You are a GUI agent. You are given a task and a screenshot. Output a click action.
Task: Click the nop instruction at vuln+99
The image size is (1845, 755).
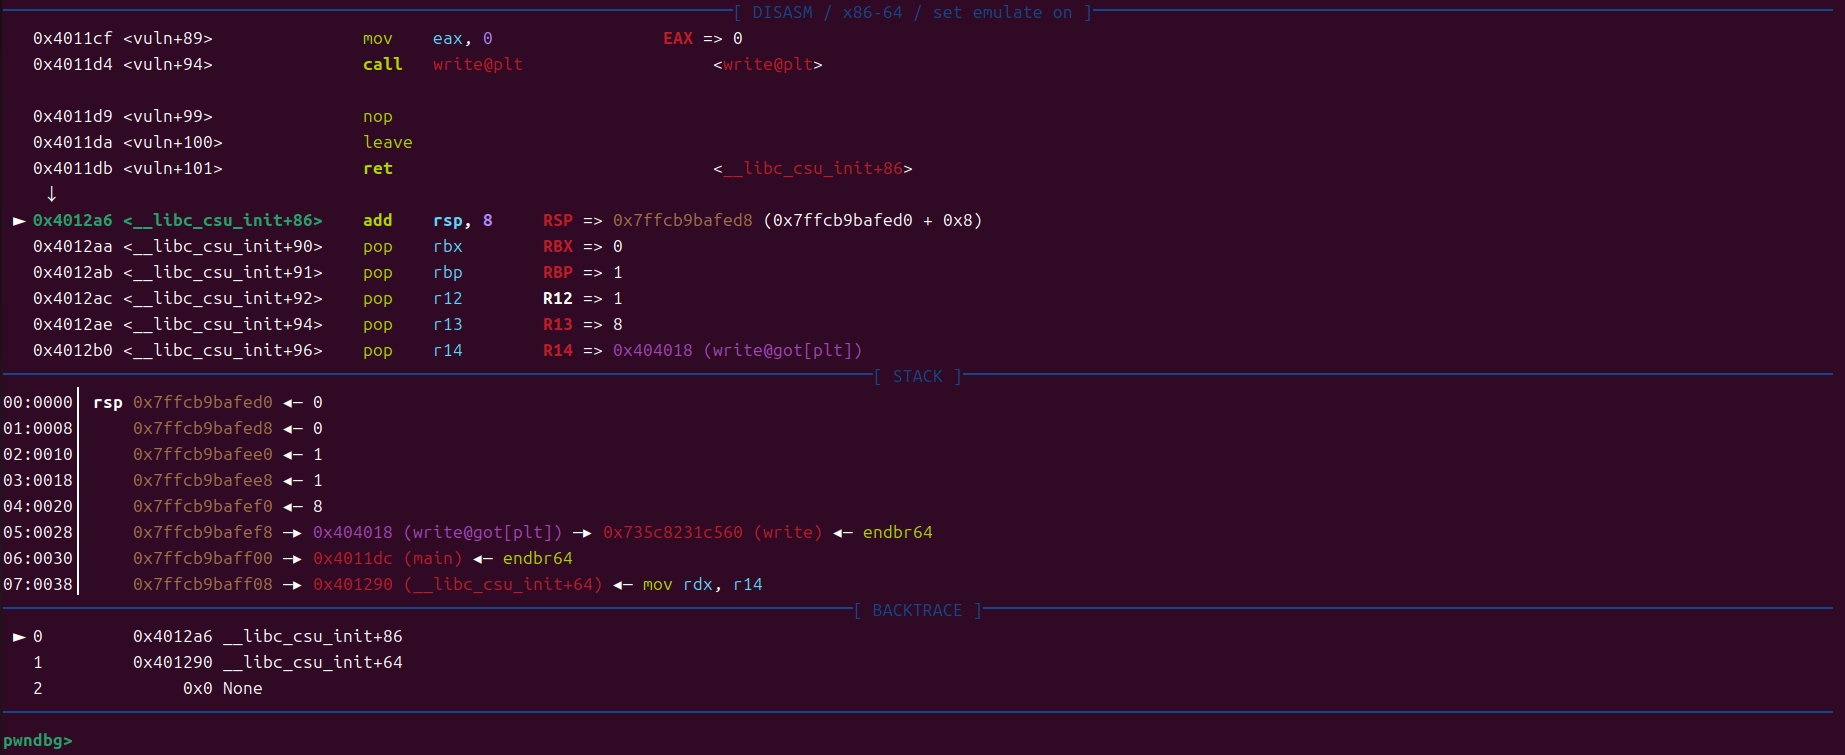pos(377,117)
